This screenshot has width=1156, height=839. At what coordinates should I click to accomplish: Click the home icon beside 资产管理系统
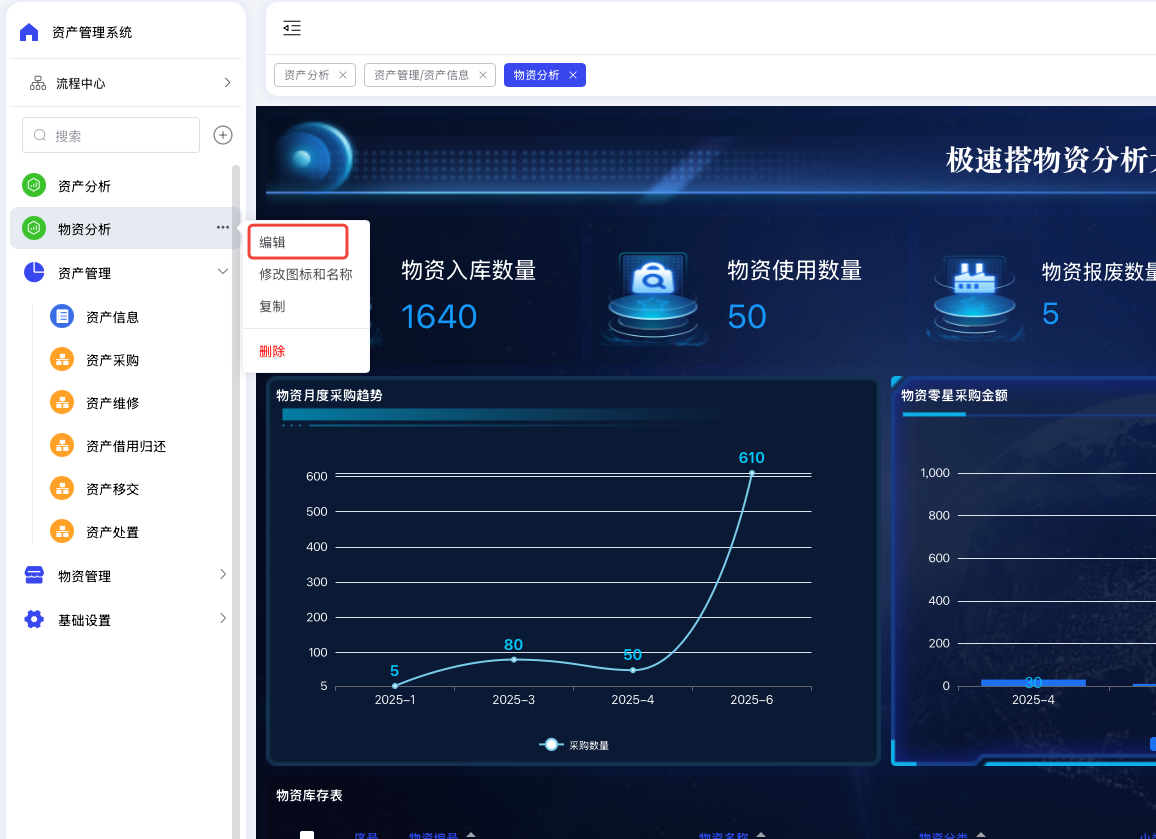pyautogui.click(x=29, y=32)
